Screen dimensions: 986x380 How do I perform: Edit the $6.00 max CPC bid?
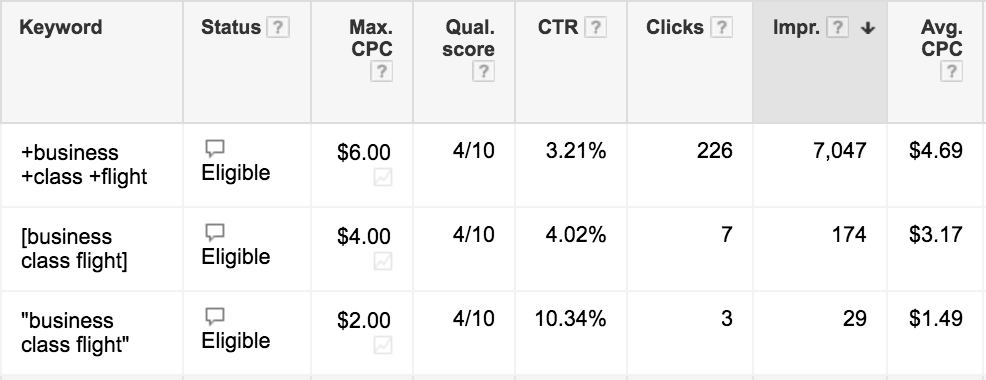pyautogui.click(x=363, y=152)
